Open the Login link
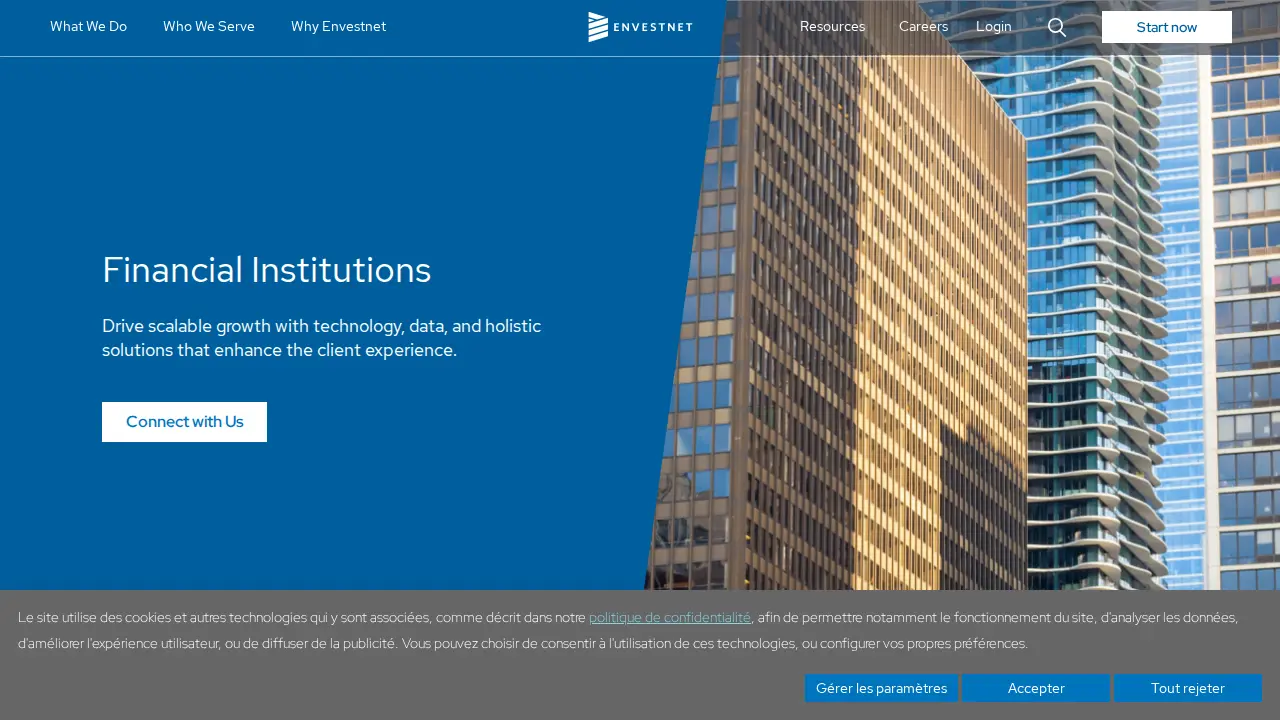 994,27
